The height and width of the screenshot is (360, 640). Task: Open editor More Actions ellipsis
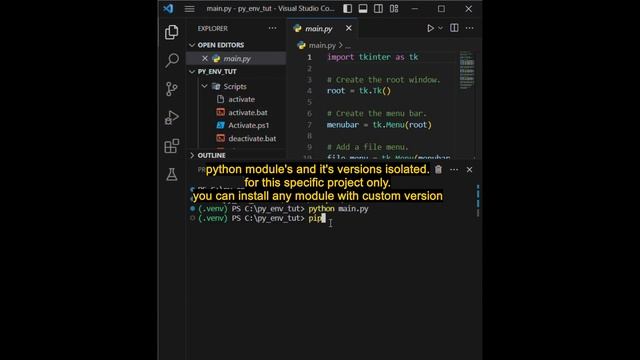(470, 28)
